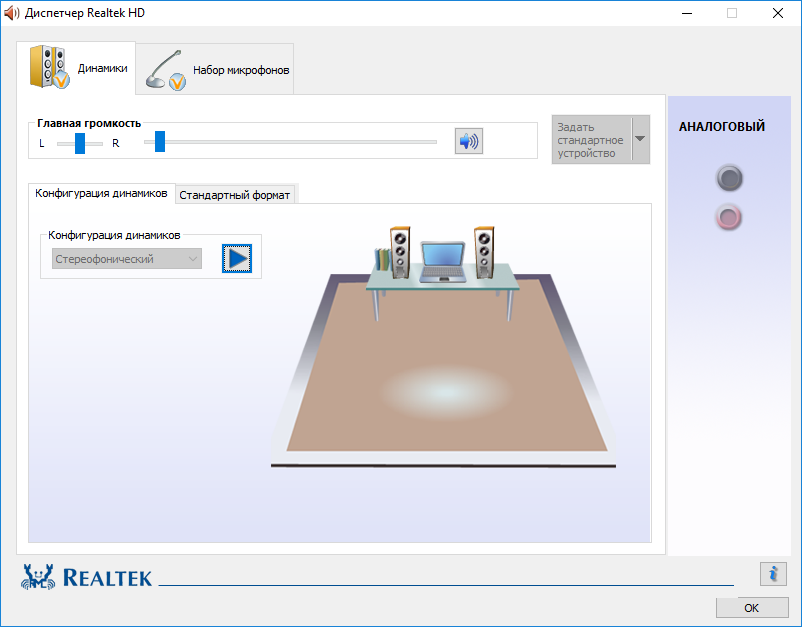Viewport: 802px width, 627px height.
Task: Play the speaker test sound
Action: click(237, 258)
